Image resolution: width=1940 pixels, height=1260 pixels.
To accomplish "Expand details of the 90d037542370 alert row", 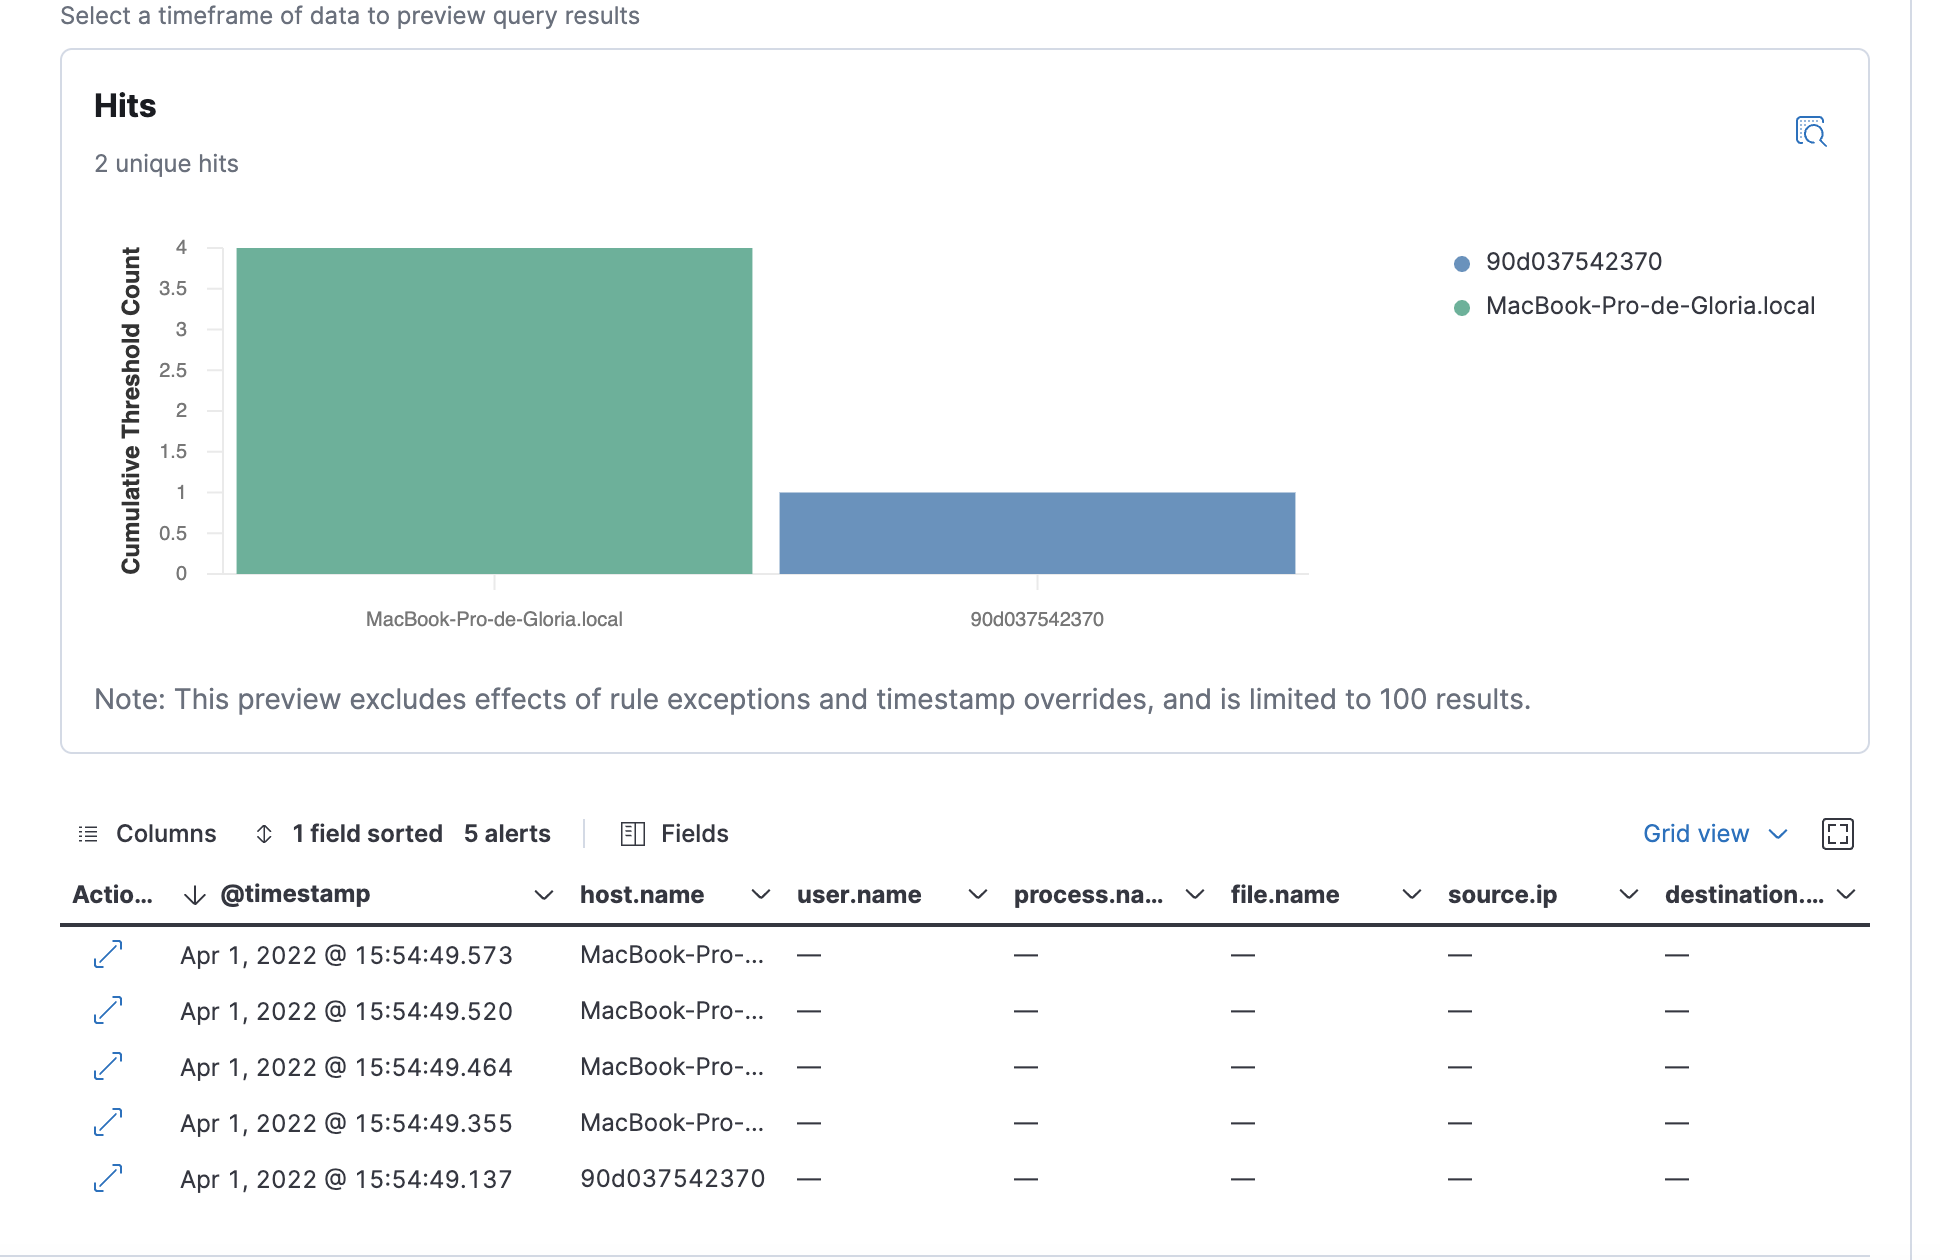I will (106, 1179).
